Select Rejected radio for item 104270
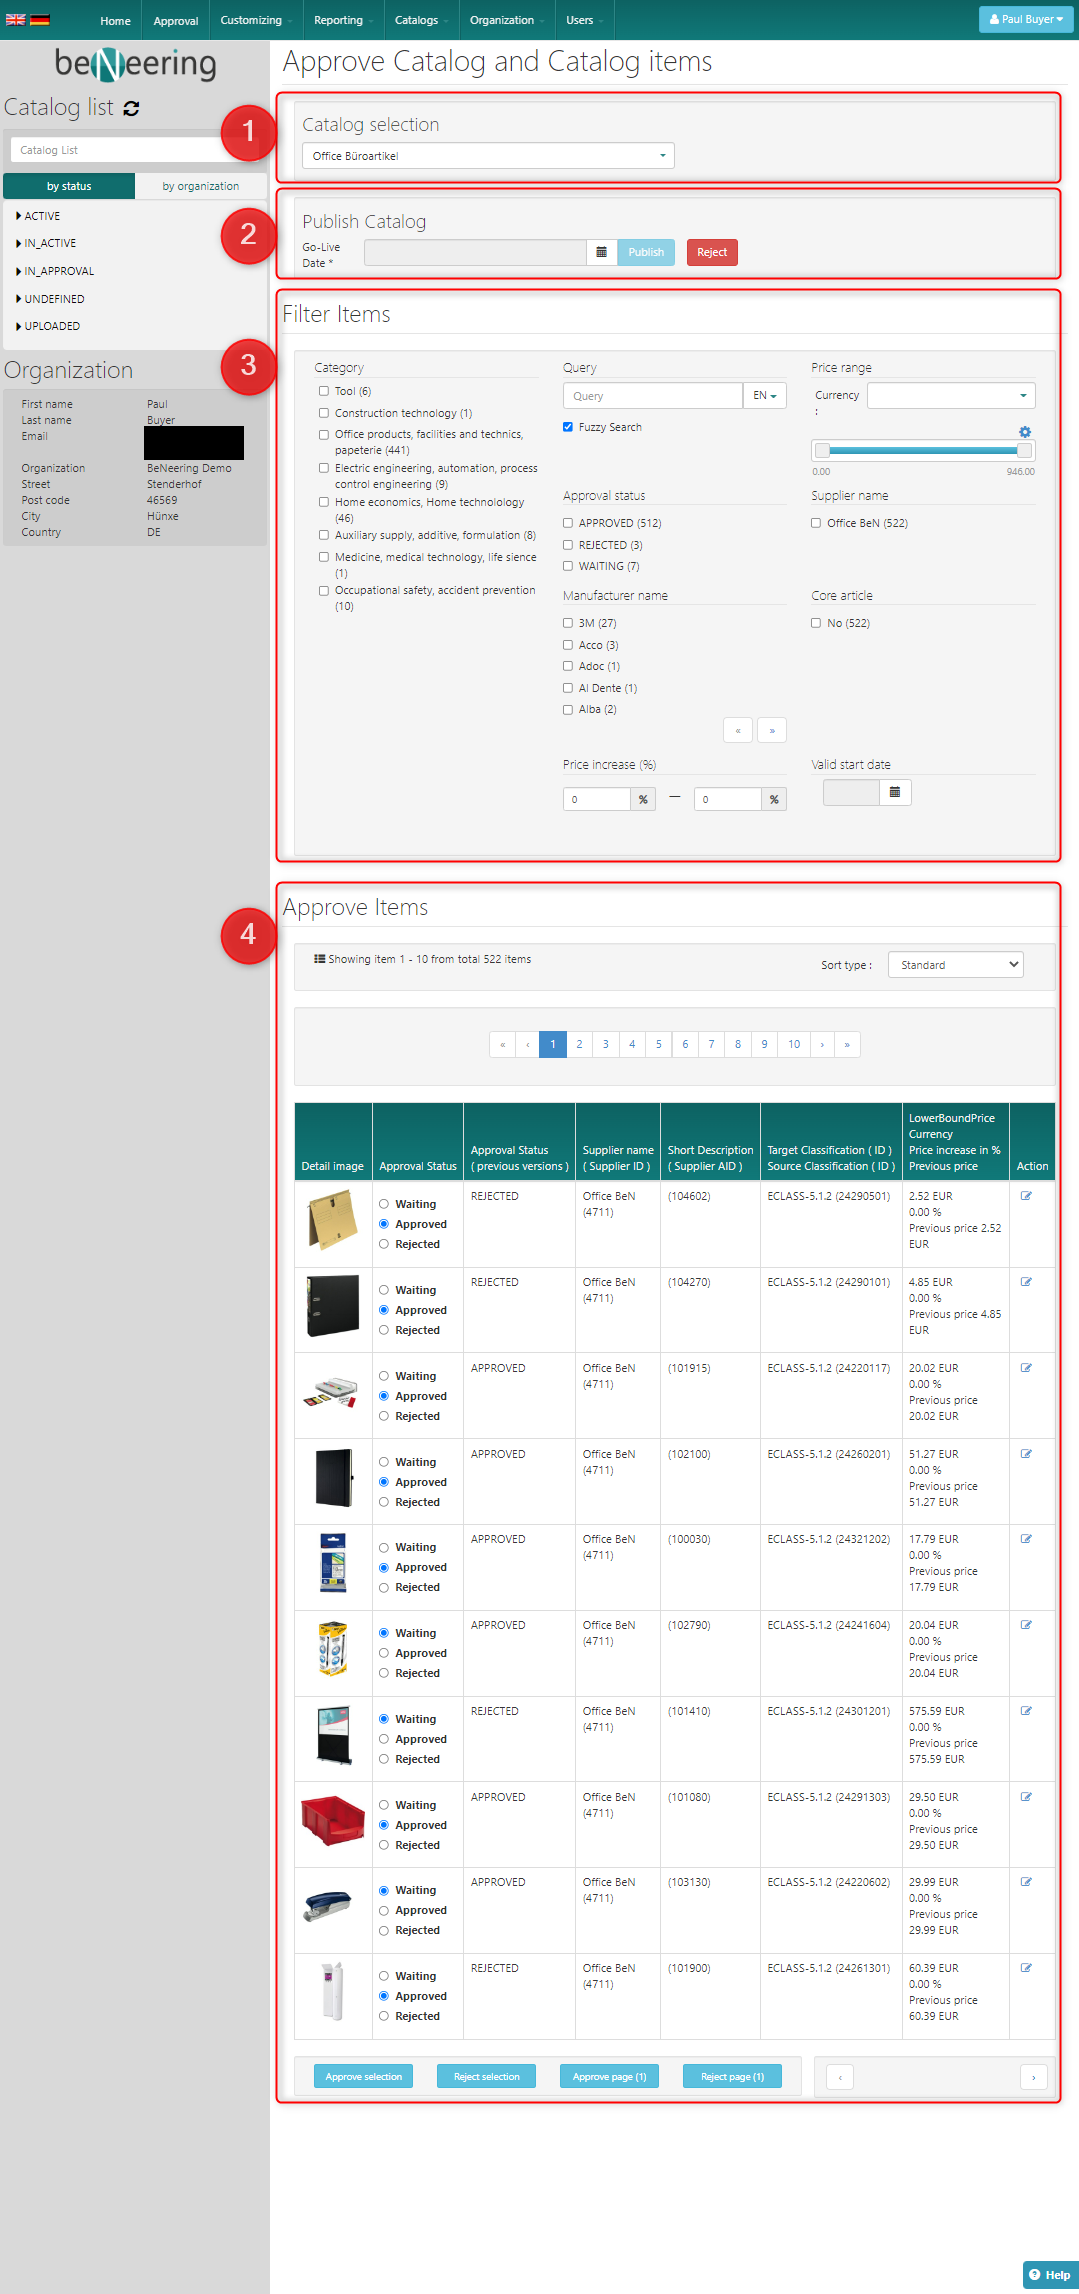This screenshot has height=2294, width=1079. [384, 1330]
